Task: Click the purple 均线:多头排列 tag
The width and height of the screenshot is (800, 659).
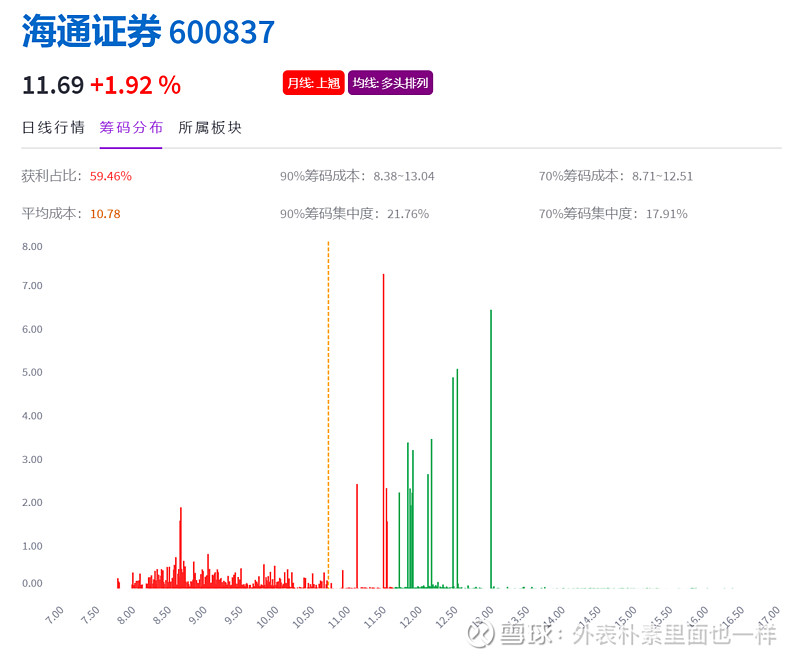Action: pos(390,83)
